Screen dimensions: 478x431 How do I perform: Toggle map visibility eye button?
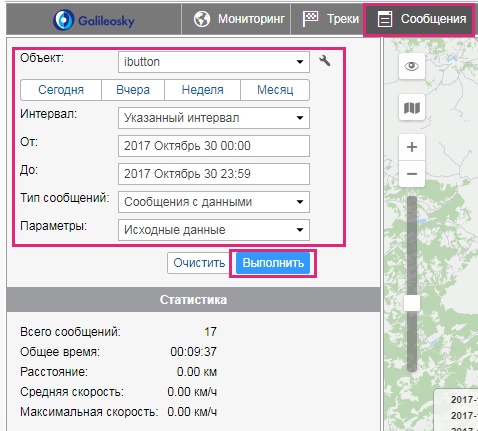[412, 66]
